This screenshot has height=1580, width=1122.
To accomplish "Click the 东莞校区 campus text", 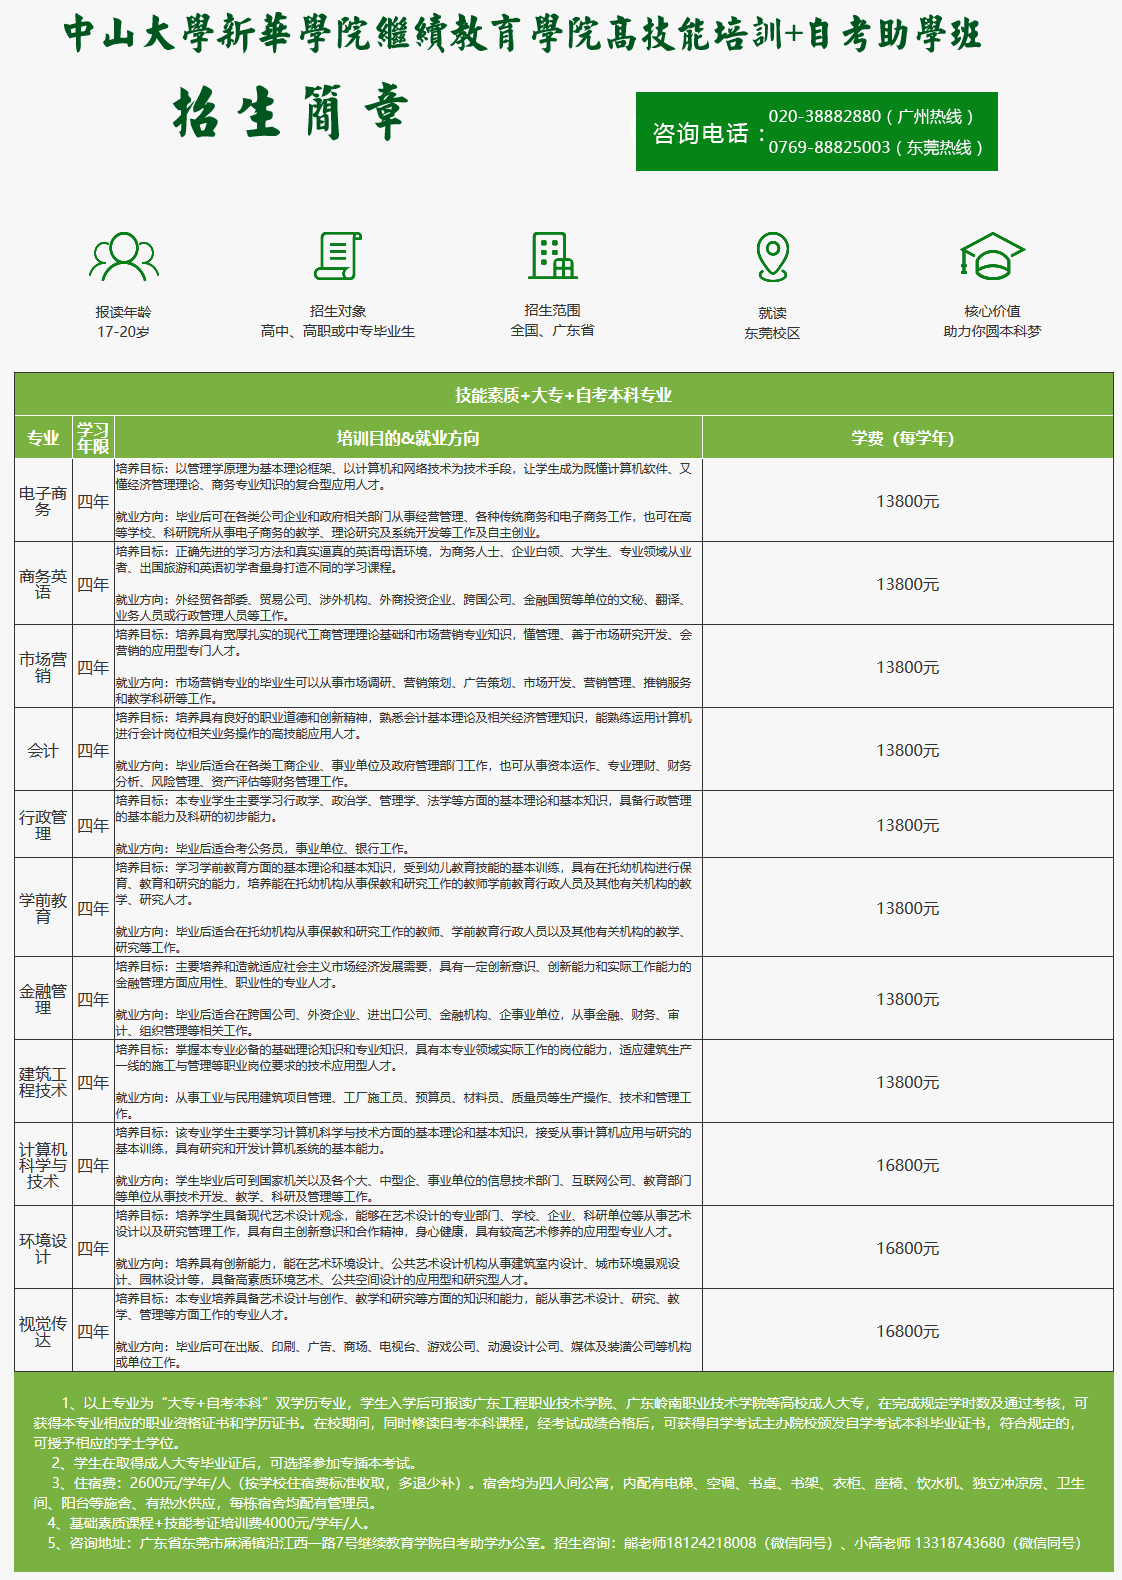I will [772, 333].
